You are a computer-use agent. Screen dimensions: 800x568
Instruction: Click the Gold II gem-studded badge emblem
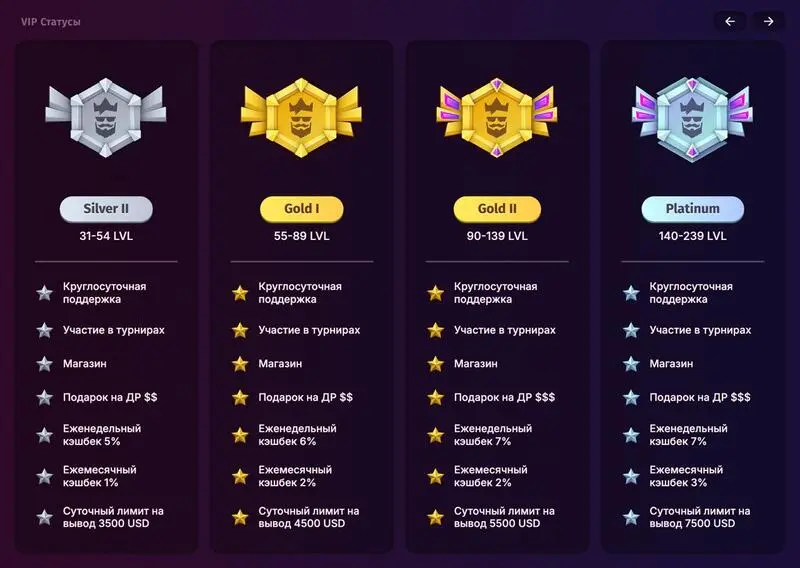pos(497,114)
